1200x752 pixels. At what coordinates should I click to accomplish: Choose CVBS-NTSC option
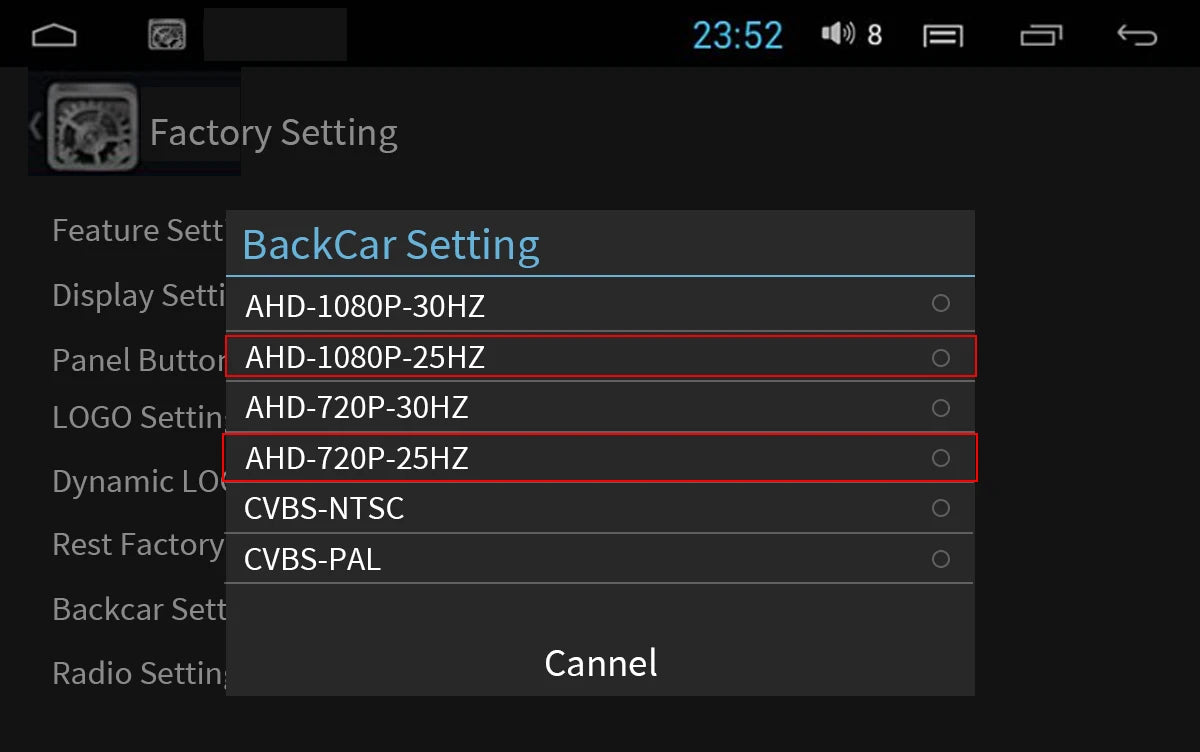600,508
